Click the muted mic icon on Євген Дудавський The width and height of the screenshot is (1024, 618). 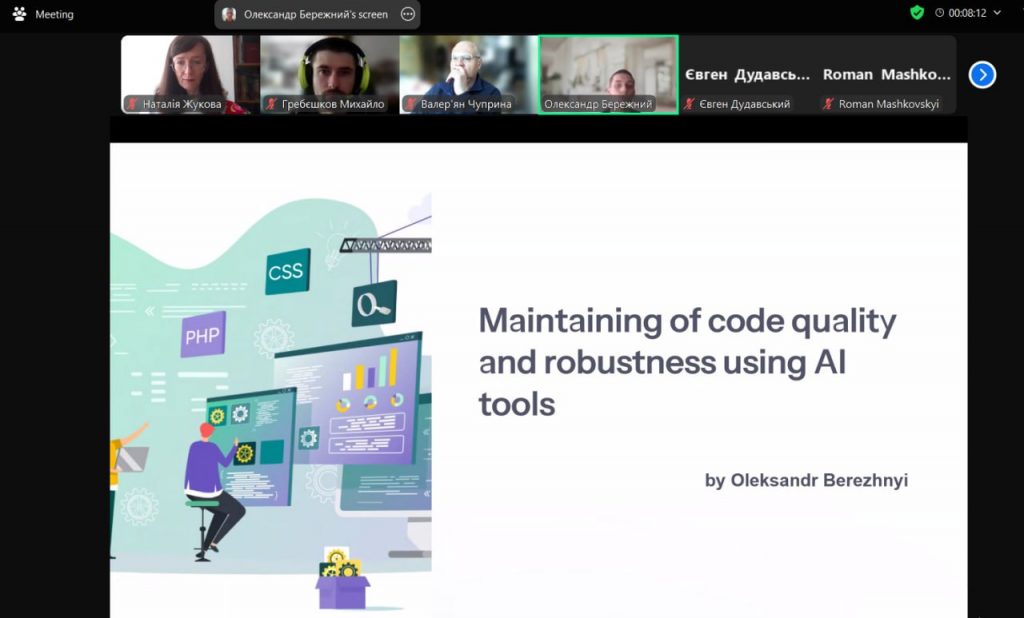[689, 104]
